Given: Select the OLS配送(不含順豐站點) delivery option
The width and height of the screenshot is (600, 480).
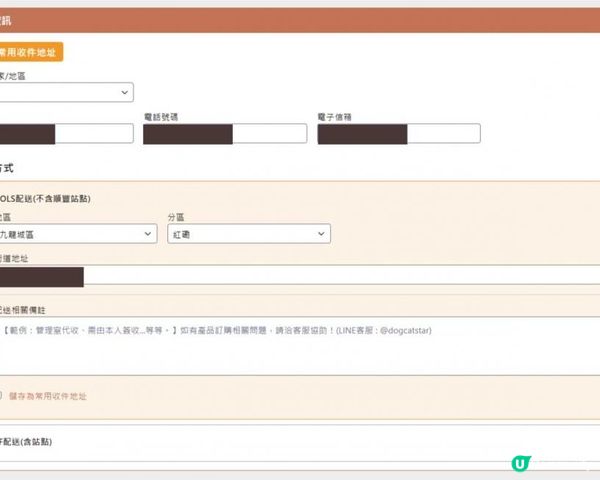Looking at the screenshot, I should tap(45, 199).
